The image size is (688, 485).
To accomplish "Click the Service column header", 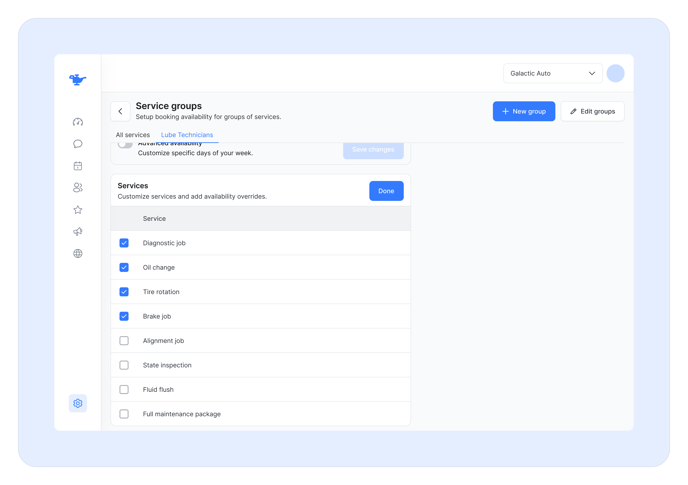I will click(x=154, y=219).
